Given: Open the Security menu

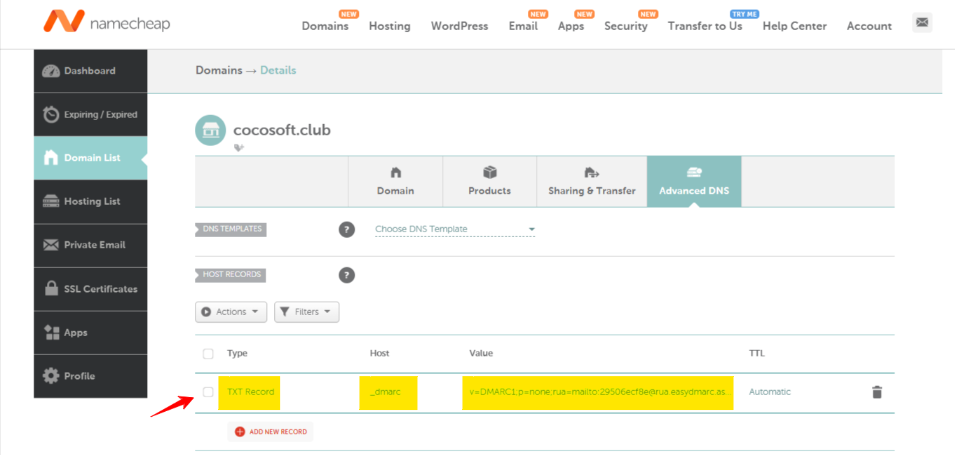Looking at the screenshot, I should tap(626, 26).
